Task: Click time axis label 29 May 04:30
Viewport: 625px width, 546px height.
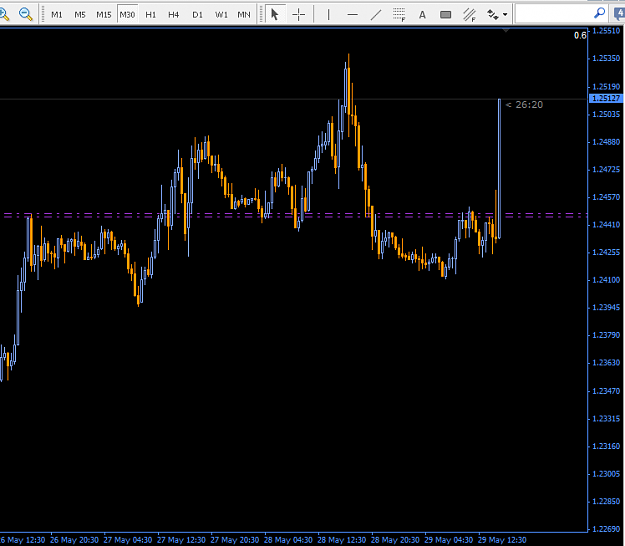Action: click(x=448, y=540)
